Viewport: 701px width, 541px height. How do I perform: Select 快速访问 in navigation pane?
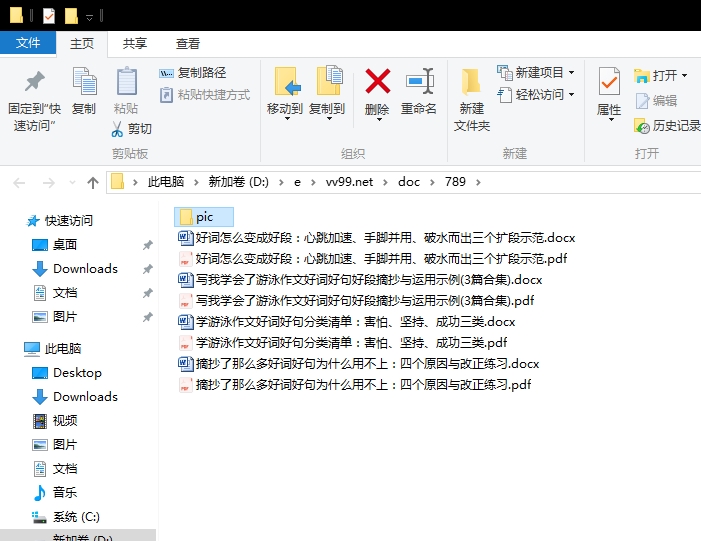(59, 221)
